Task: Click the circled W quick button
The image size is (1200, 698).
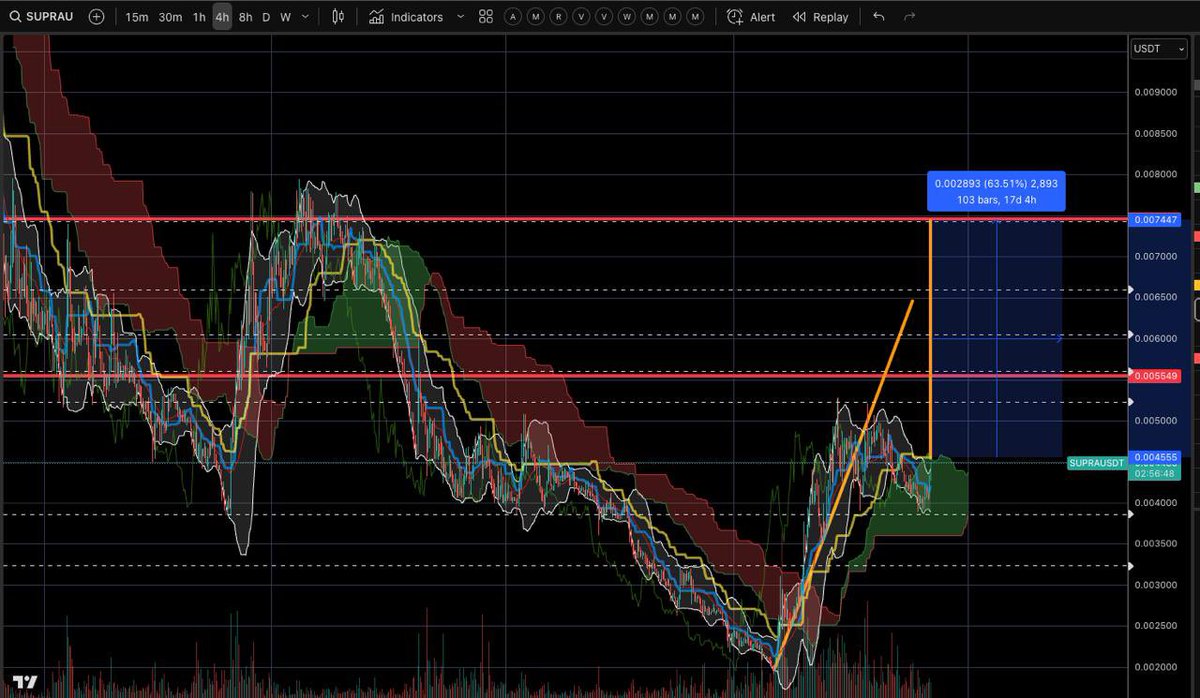Action: click(x=627, y=17)
